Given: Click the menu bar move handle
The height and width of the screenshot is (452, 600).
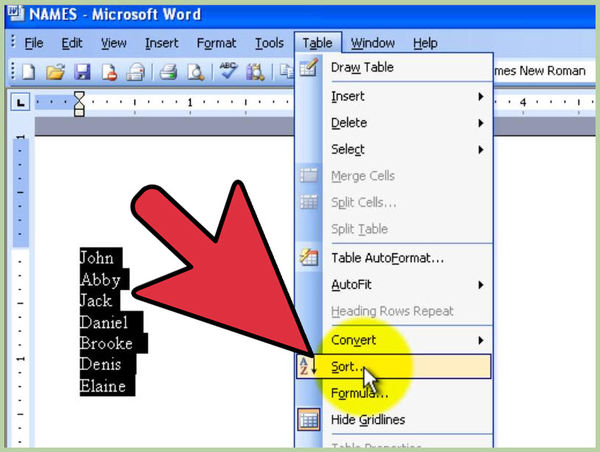Looking at the screenshot, I should (13, 41).
